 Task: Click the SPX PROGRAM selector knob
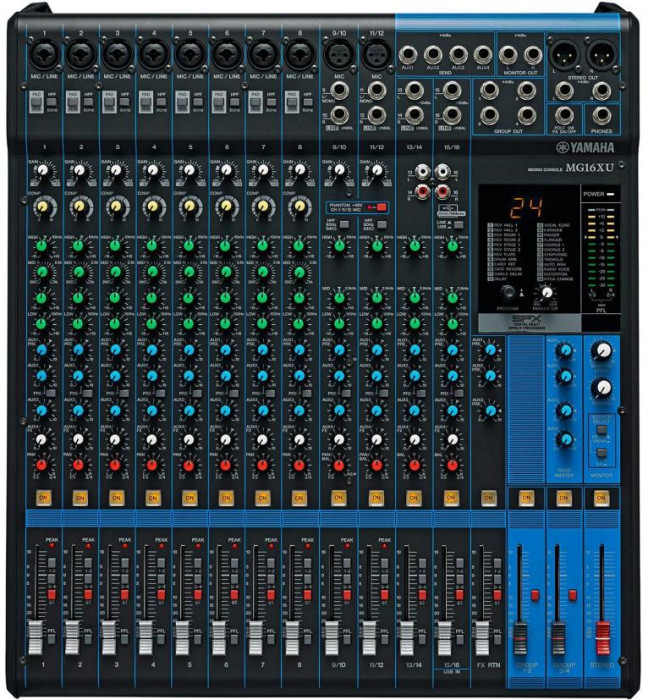pos(508,292)
